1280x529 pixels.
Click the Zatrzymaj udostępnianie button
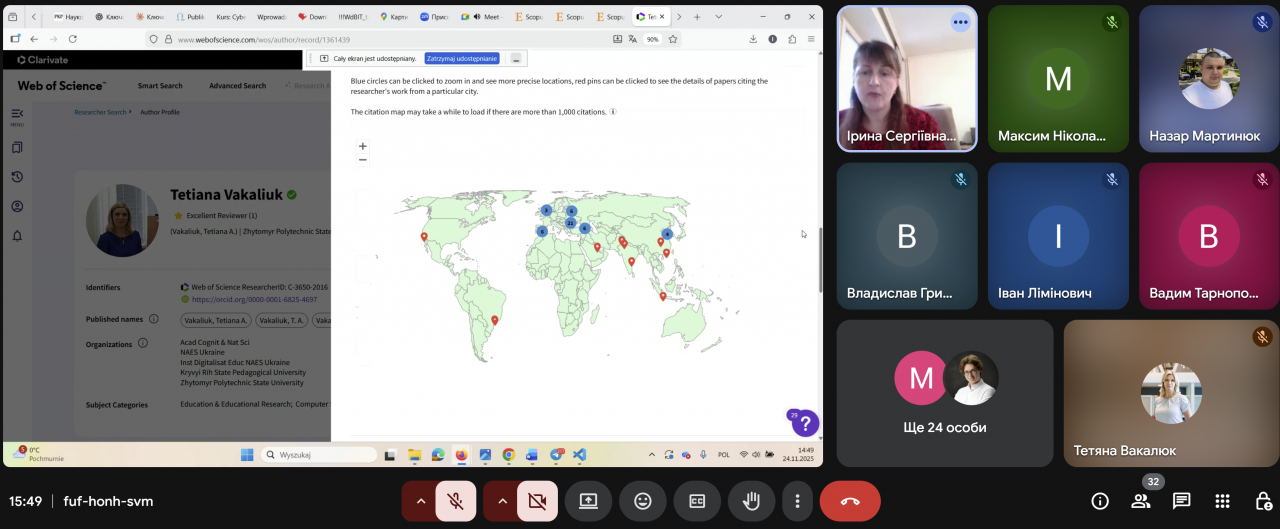462,59
